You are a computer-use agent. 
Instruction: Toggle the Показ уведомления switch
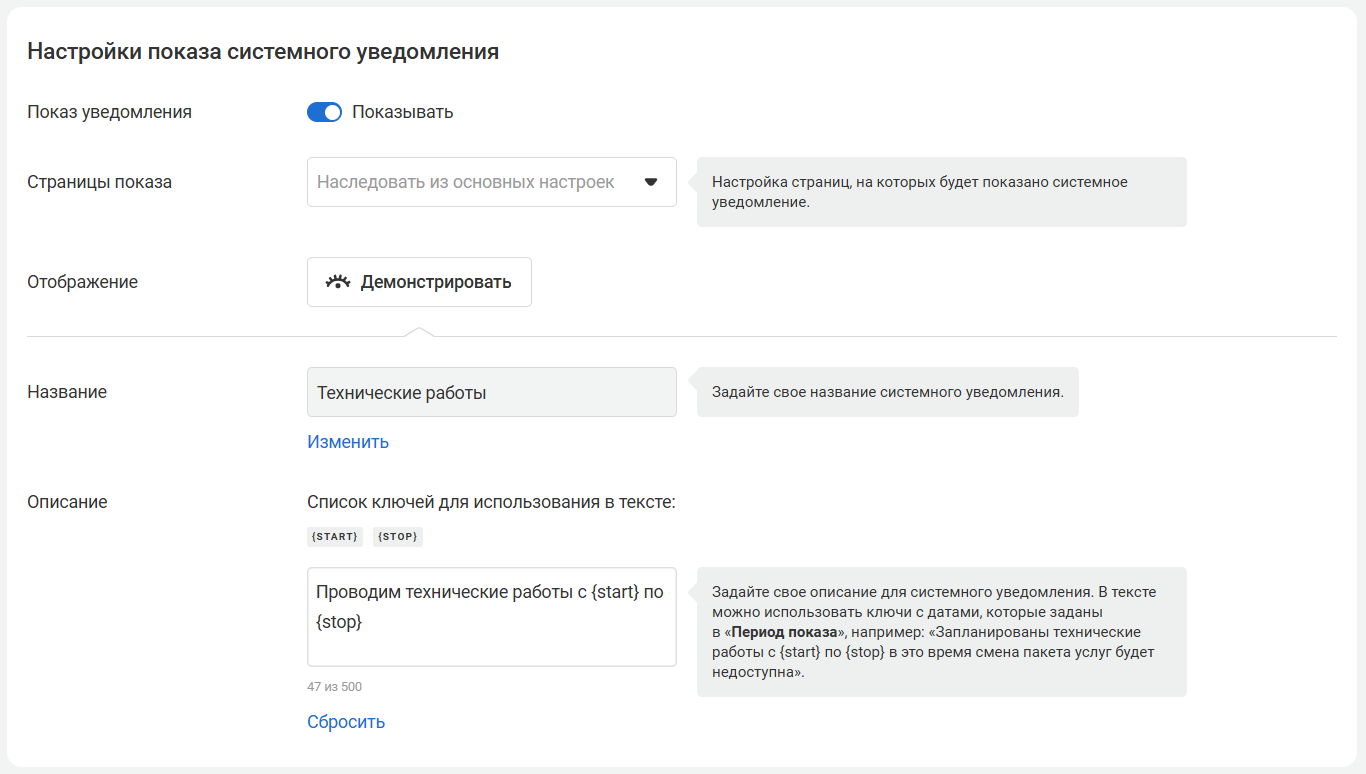pos(324,112)
